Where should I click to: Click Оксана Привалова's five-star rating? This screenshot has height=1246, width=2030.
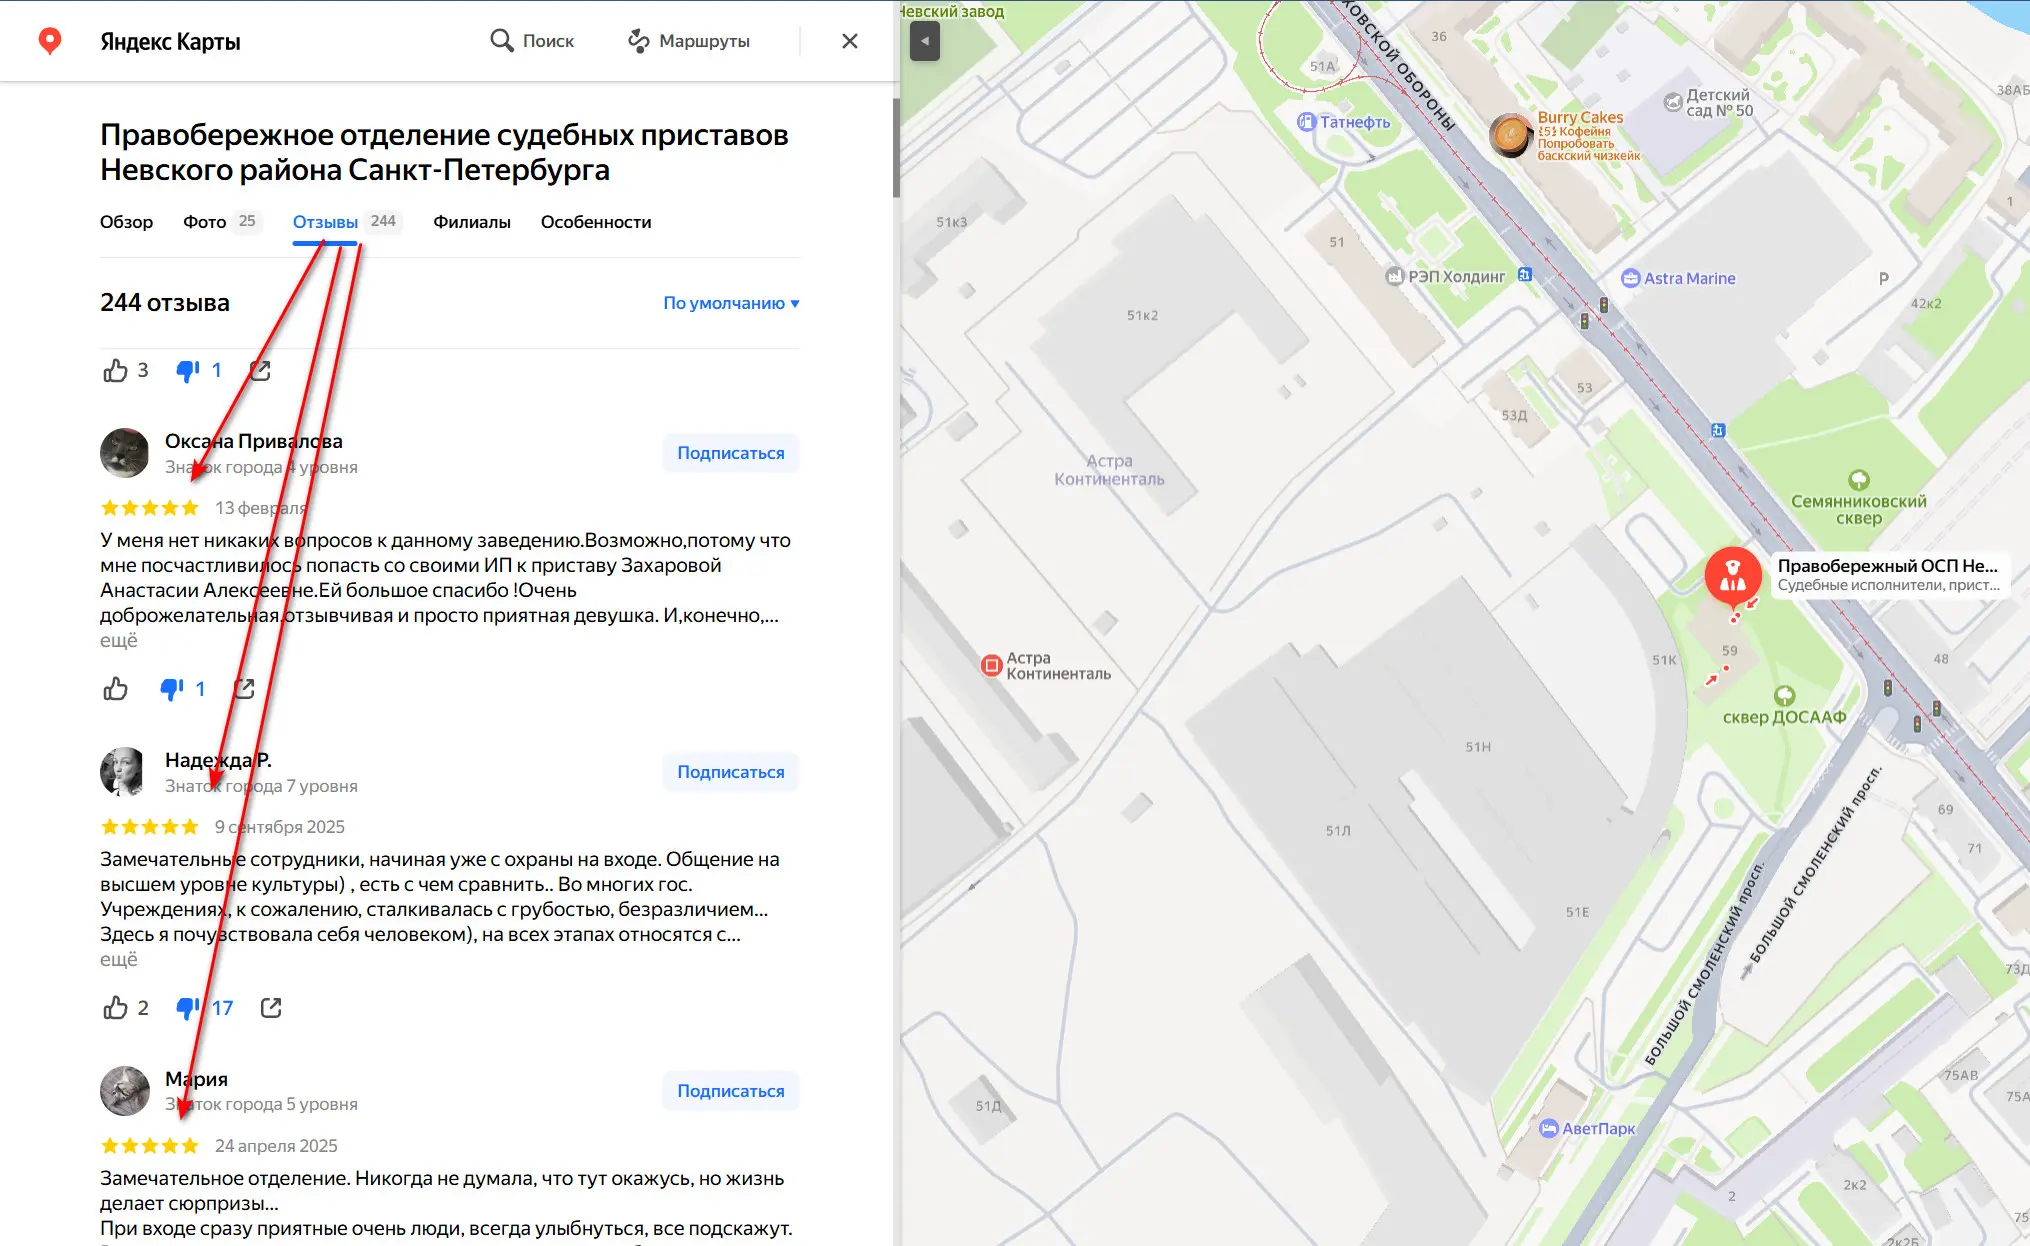[150, 508]
